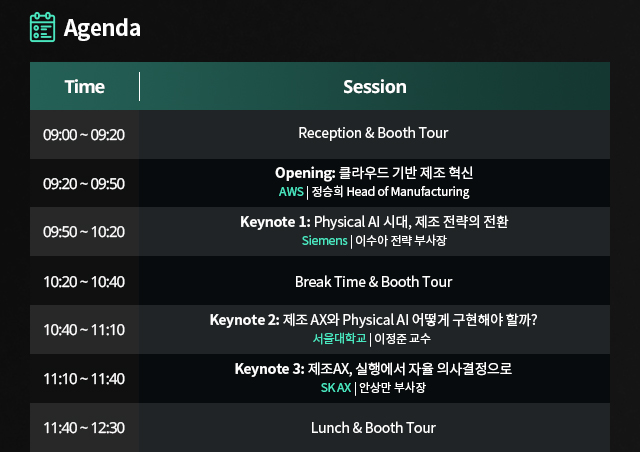
Task: Open the Reception & Booth Tour session
Action: [x=373, y=133]
